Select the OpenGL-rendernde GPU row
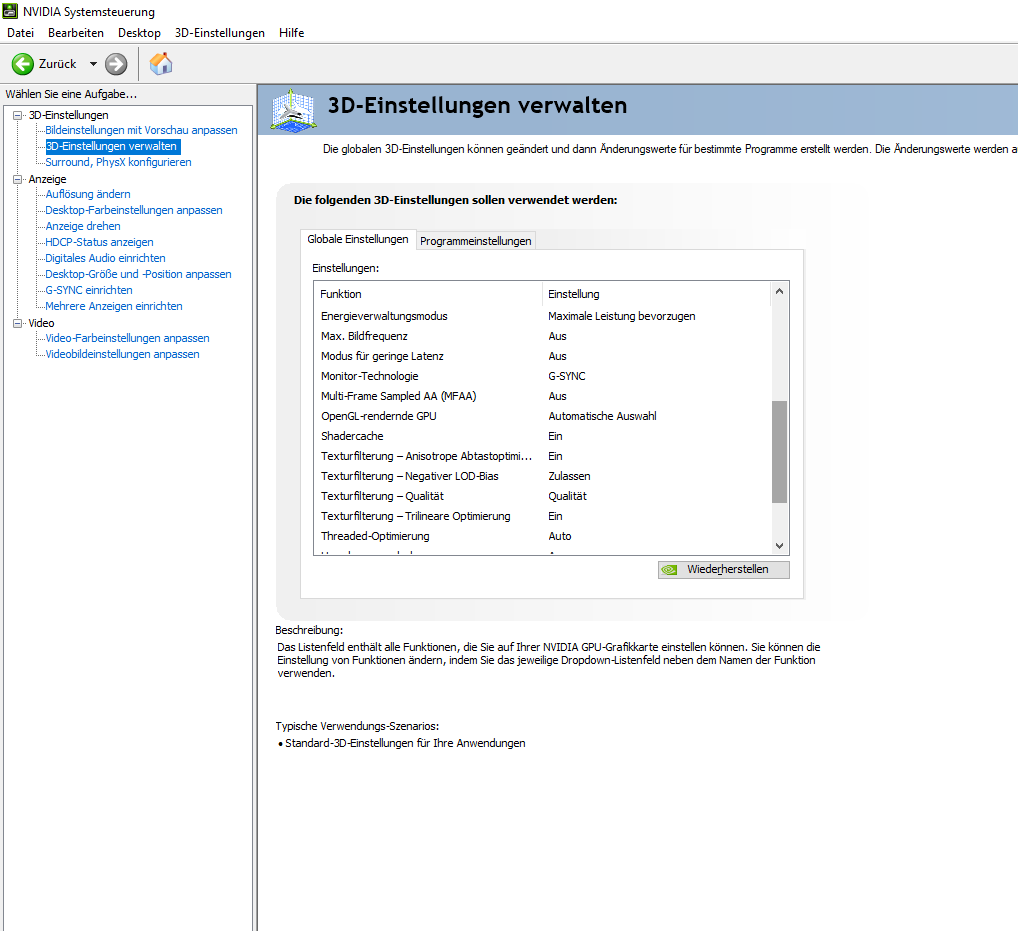The height and width of the screenshot is (931, 1018). pyautogui.click(x=542, y=416)
